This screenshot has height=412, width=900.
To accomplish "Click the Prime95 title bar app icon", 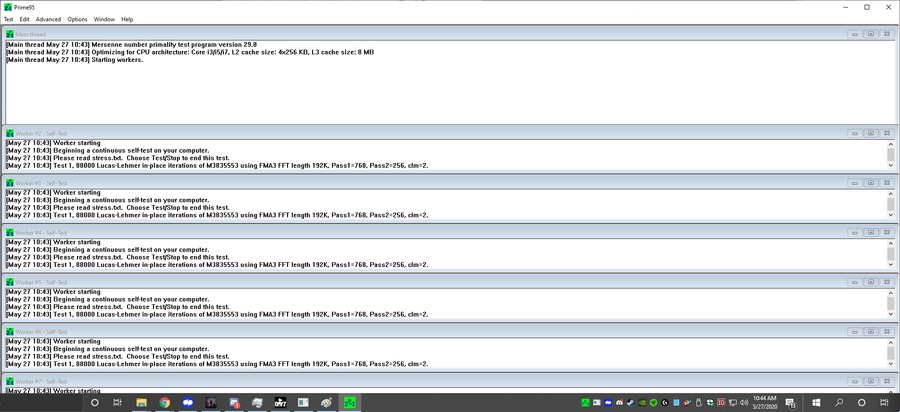I will [9, 7].
